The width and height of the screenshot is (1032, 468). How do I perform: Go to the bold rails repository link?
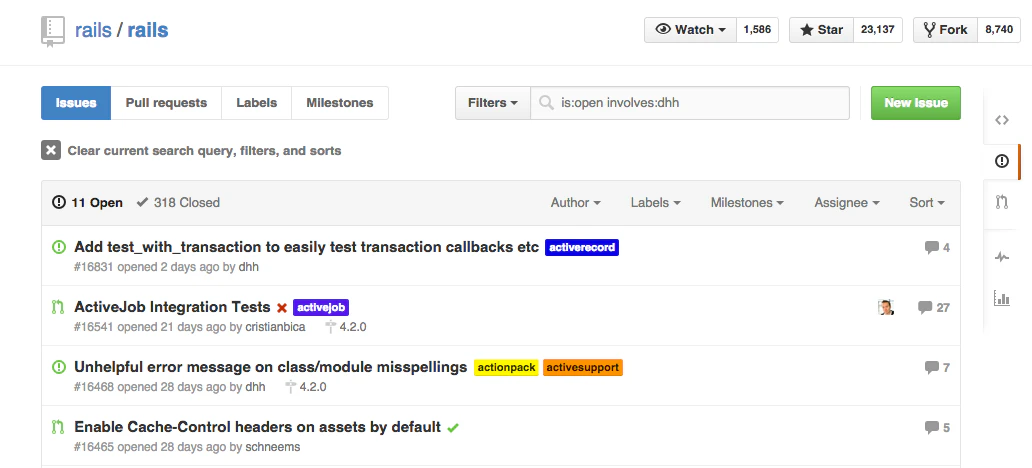(x=147, y=30)
